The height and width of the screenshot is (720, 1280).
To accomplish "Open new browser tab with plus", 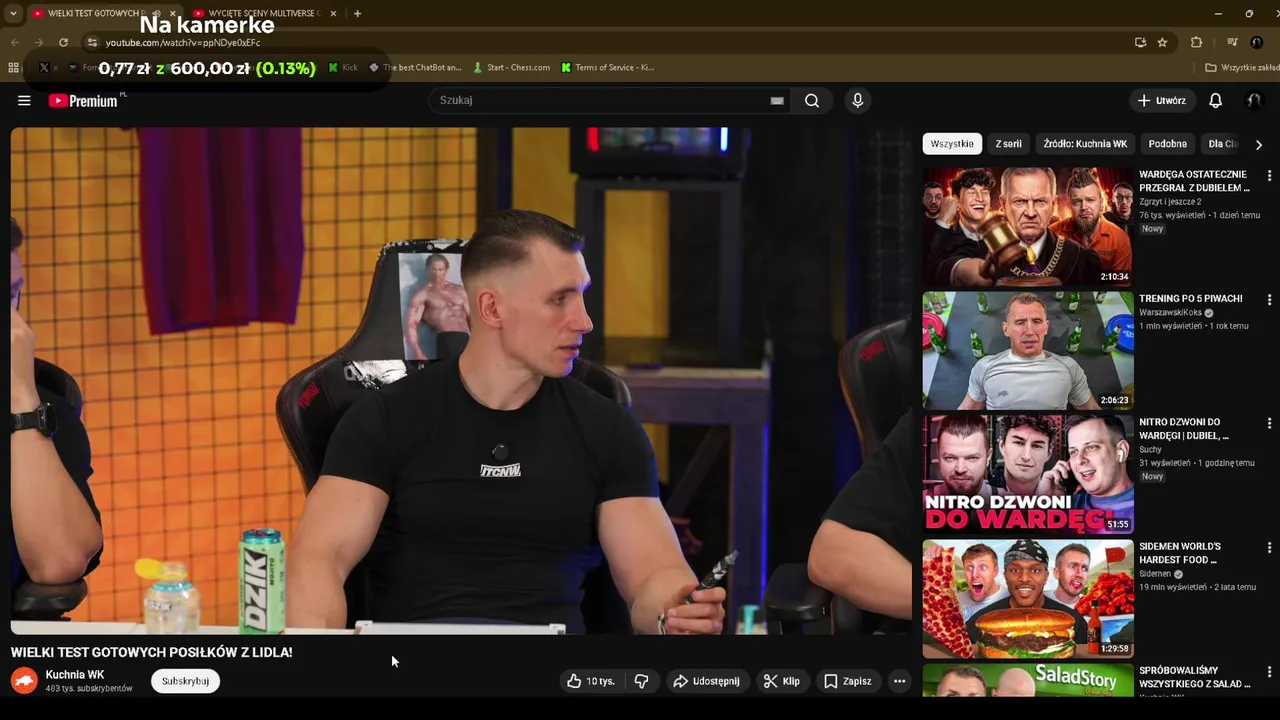I will [x=357, y=13].
